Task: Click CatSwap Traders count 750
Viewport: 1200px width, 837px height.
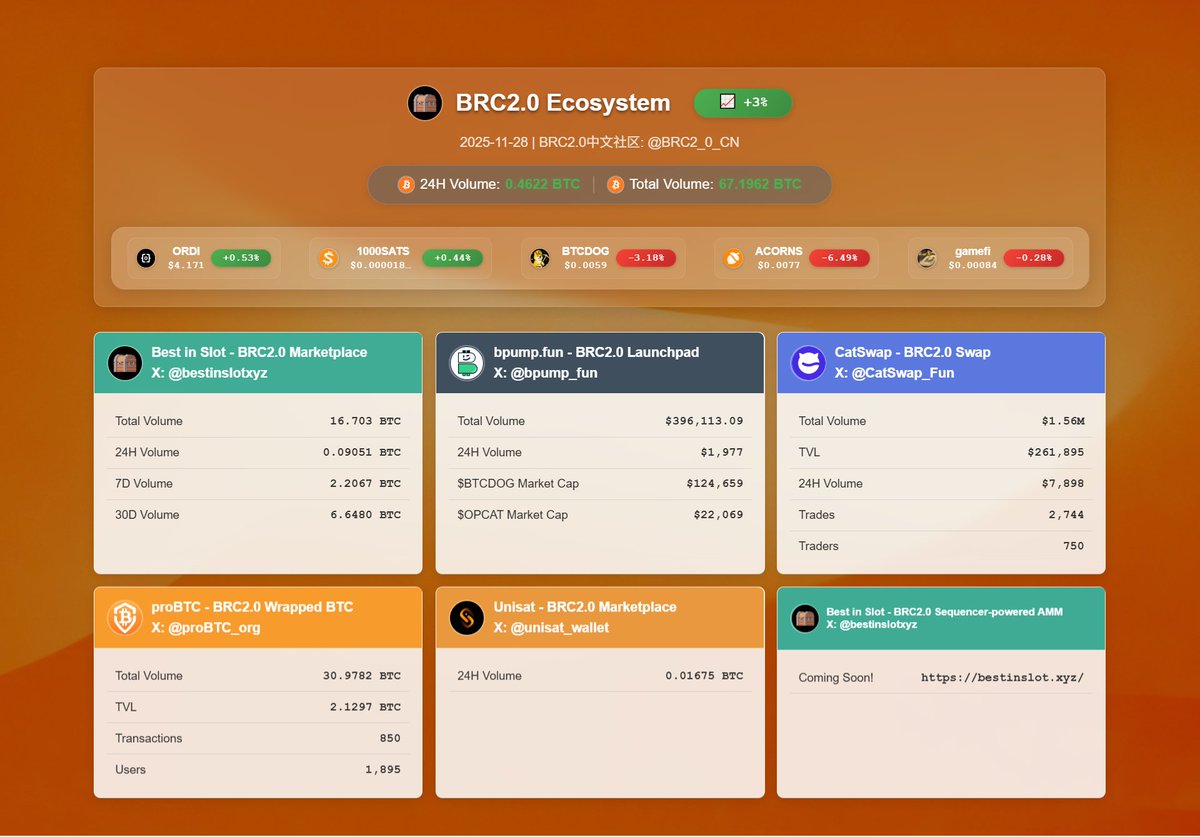Action: pyautogui.click(x=1074, y=546)
